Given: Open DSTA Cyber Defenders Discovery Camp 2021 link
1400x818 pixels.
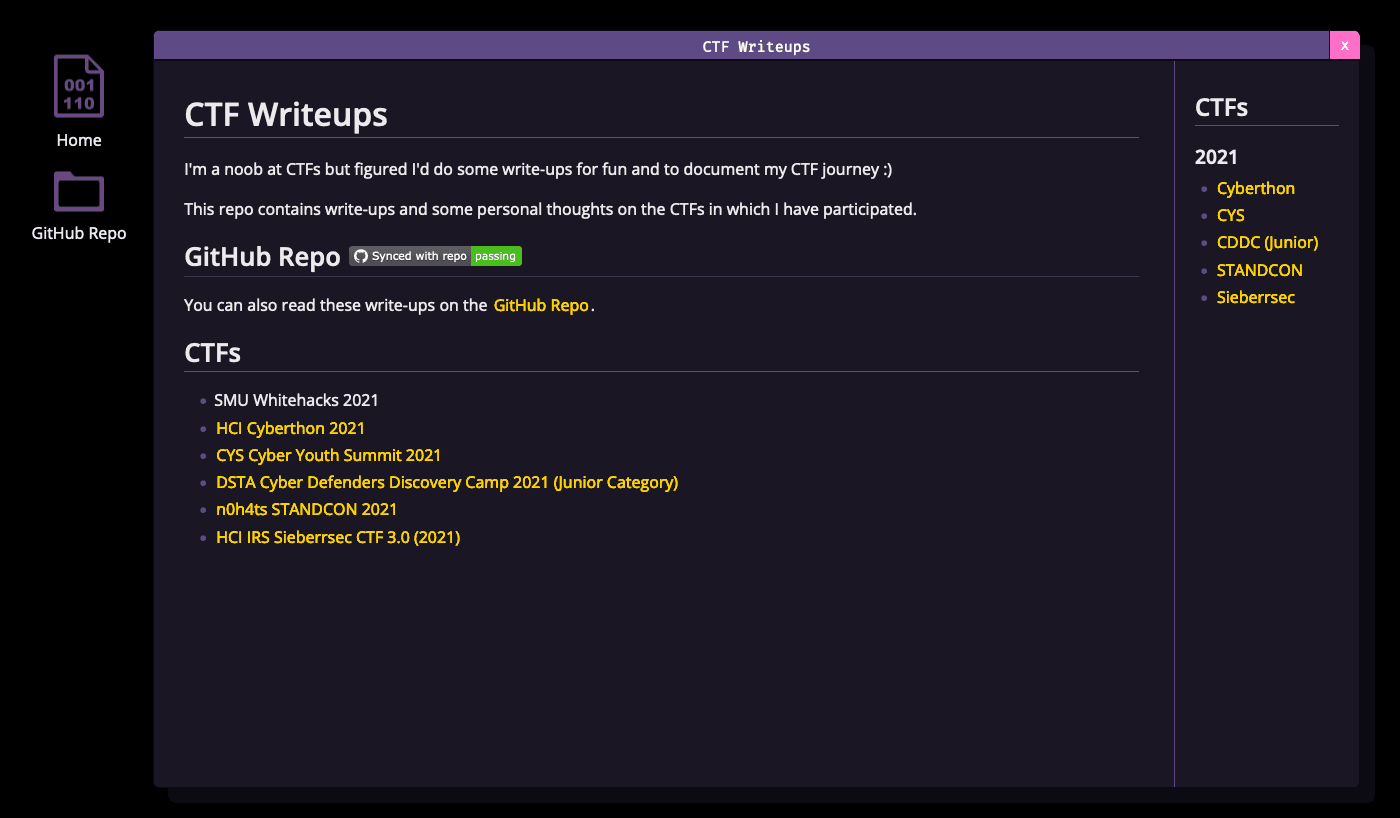Looking at the screenshot, I should 447,482.
